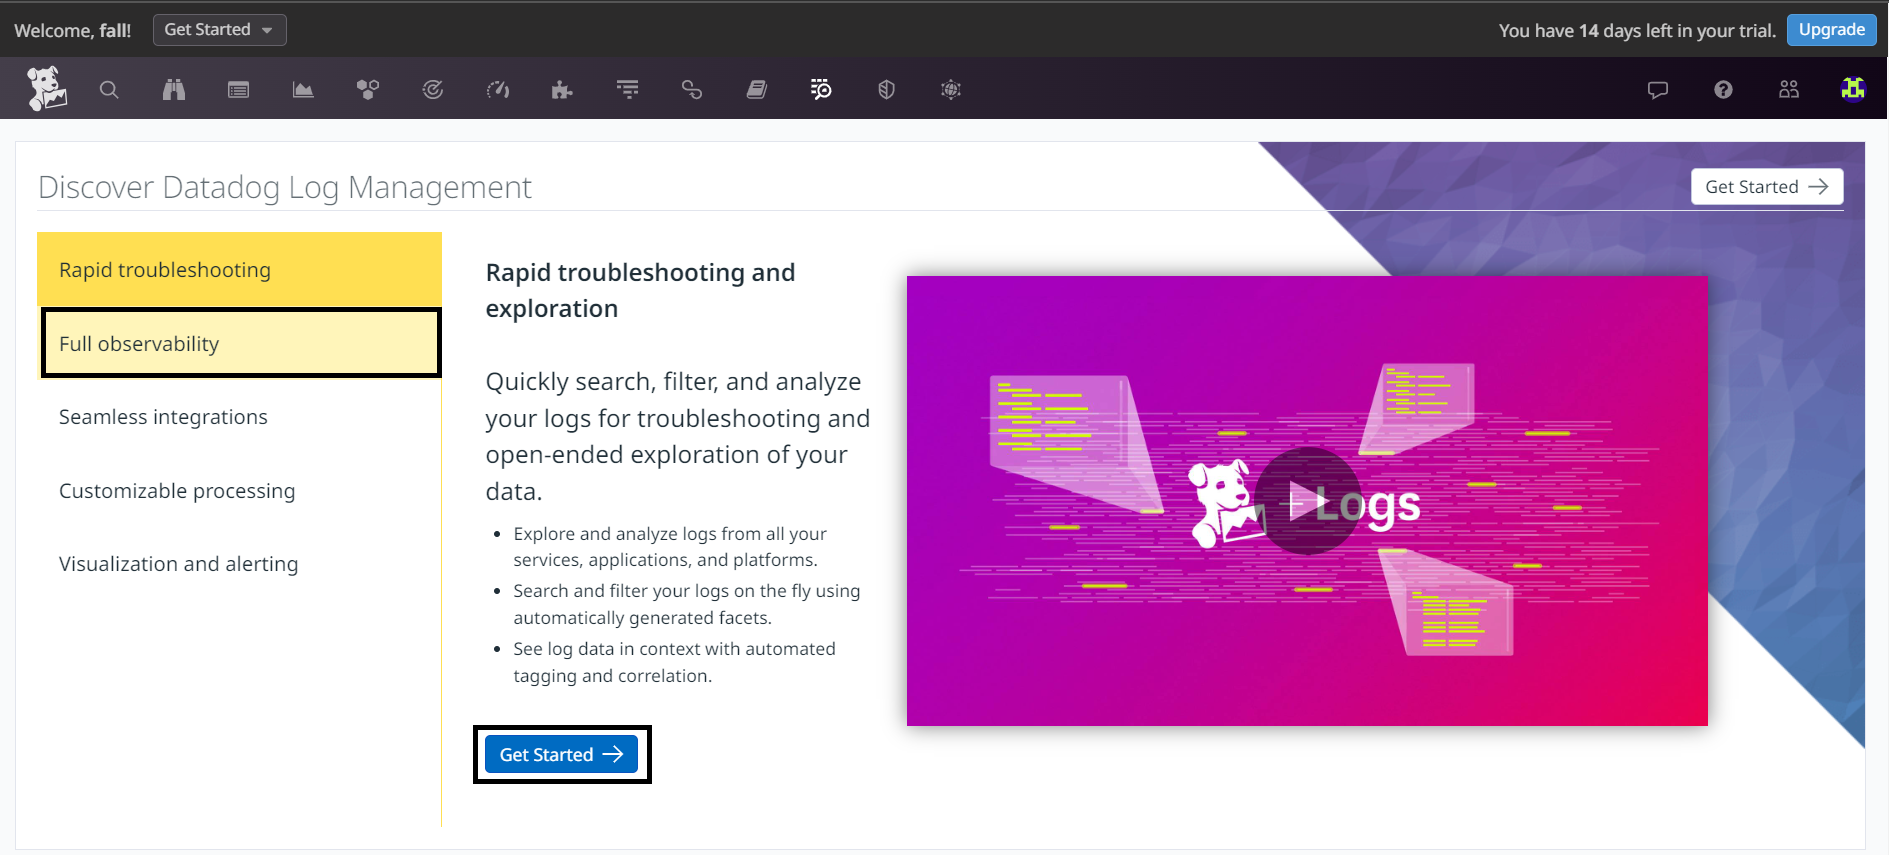Viewport: 1889px width, 855px height.
Task: Open the monitors target icon
Action: (433, 90)
